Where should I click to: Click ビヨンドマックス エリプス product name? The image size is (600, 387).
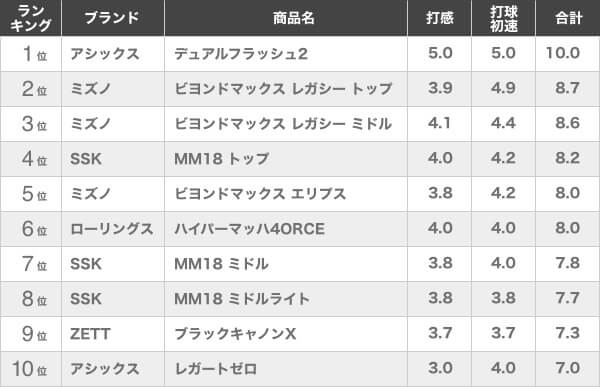(x=260, y=194)
